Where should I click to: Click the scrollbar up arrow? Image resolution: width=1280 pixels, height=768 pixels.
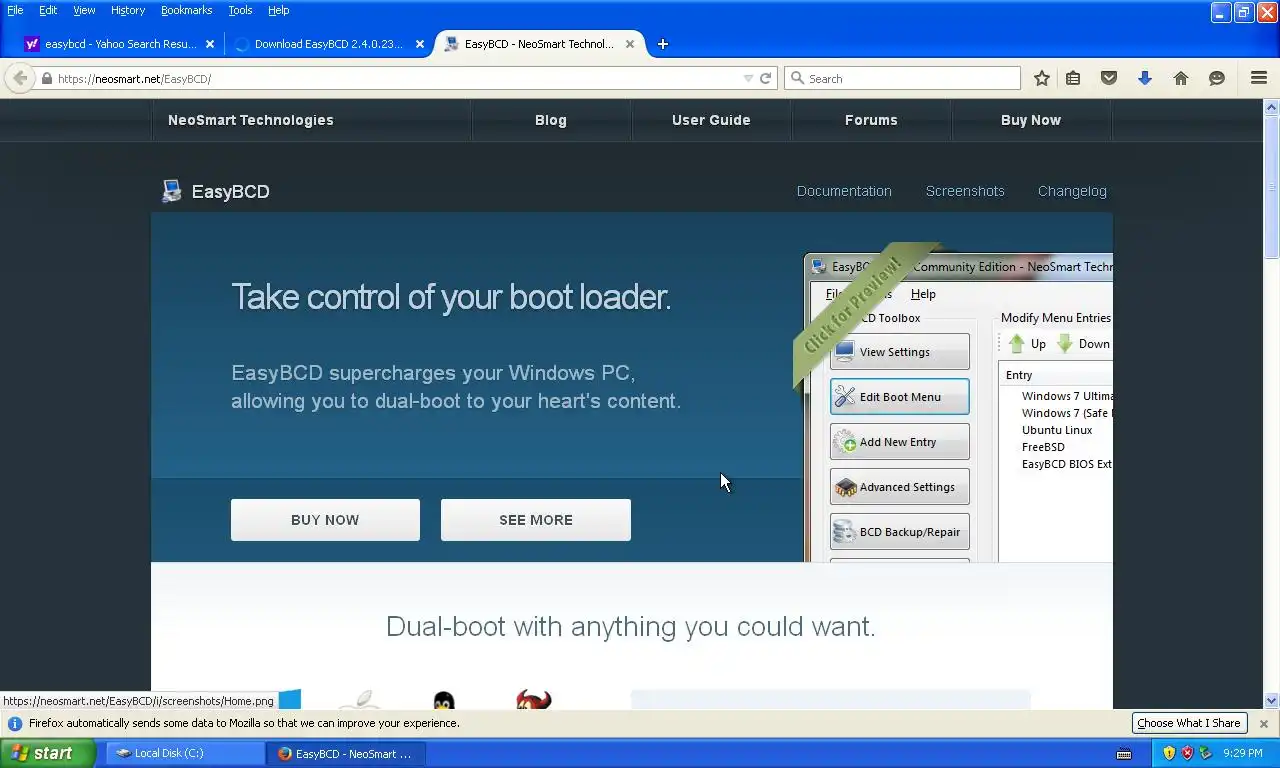(1272, 106)
